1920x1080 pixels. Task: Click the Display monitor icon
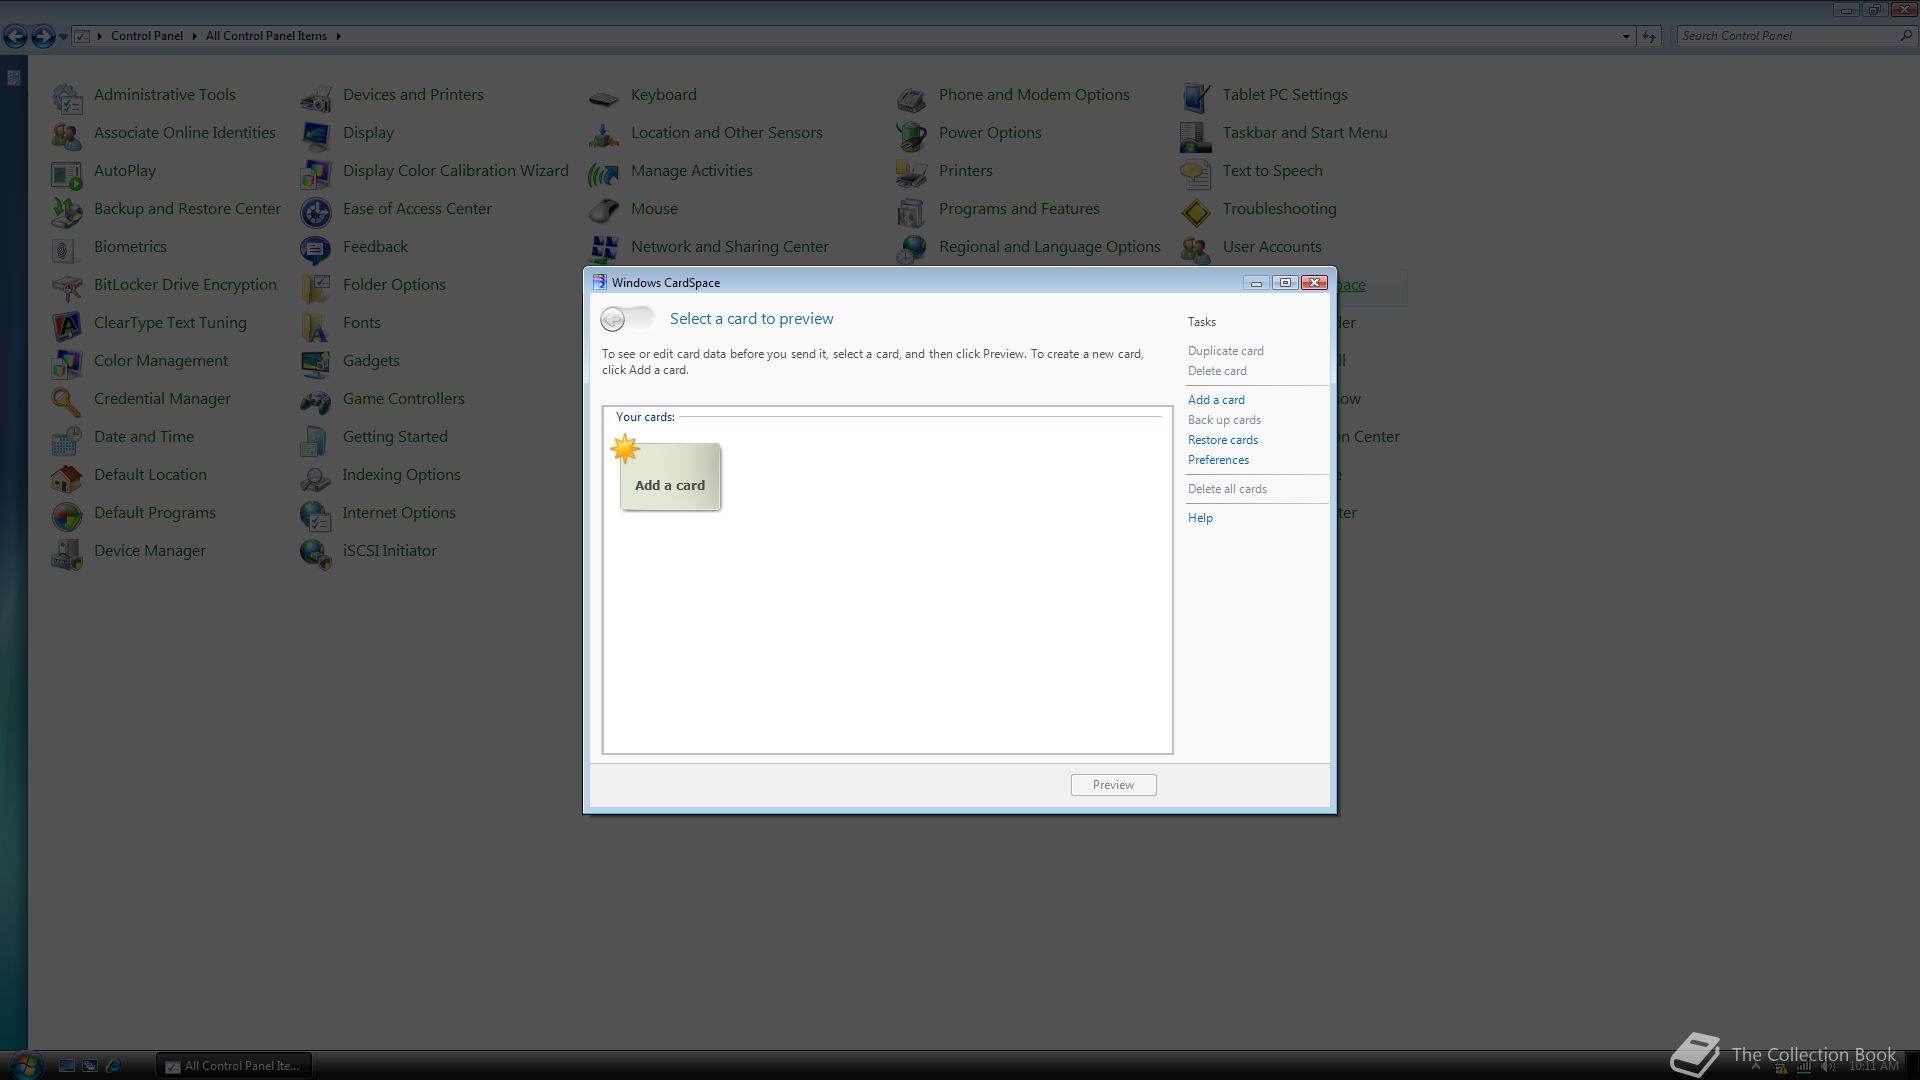pos(316,135)
